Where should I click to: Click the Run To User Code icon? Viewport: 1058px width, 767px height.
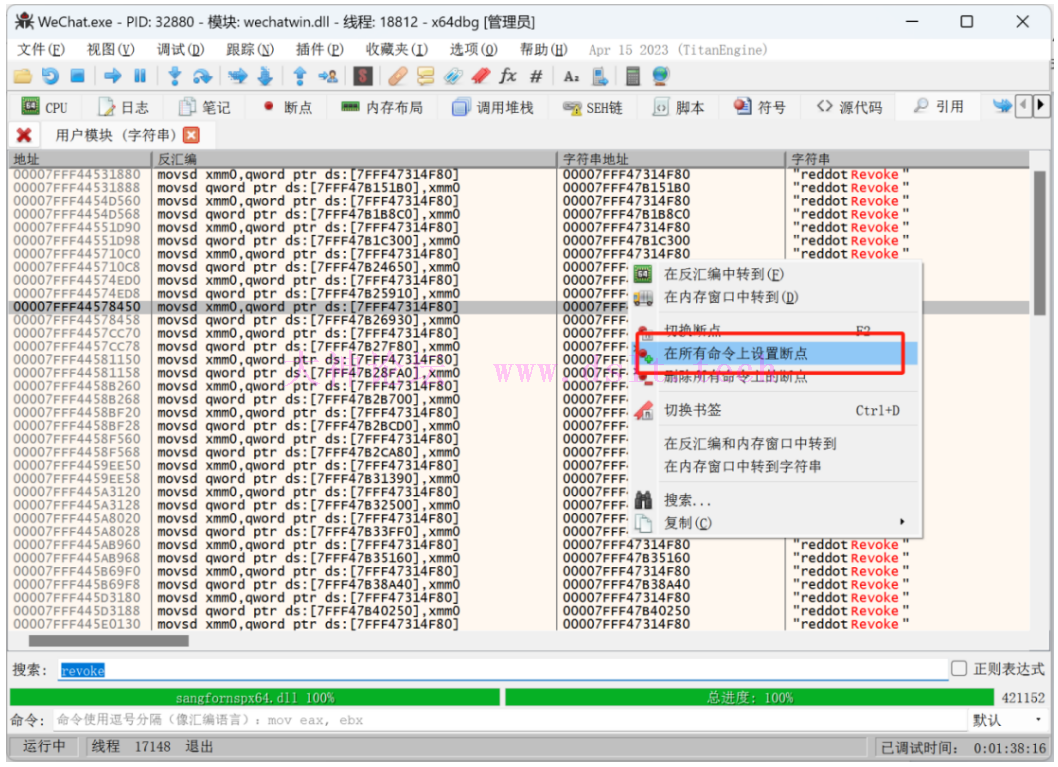328,76
